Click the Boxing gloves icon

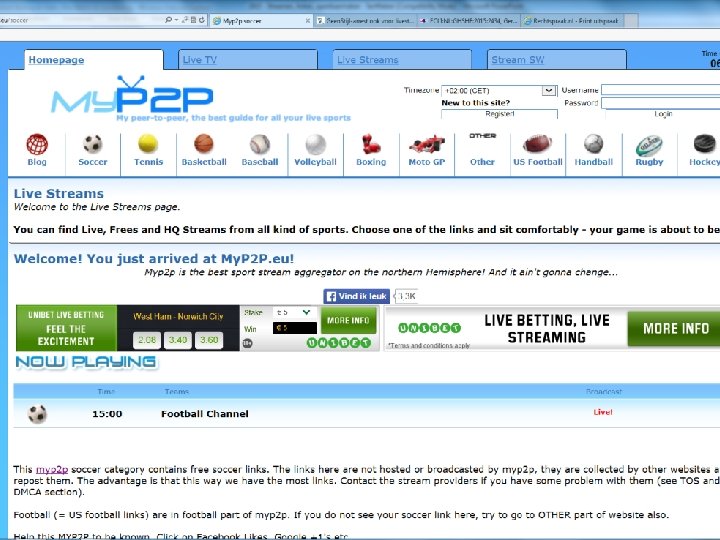click(371, 144)
